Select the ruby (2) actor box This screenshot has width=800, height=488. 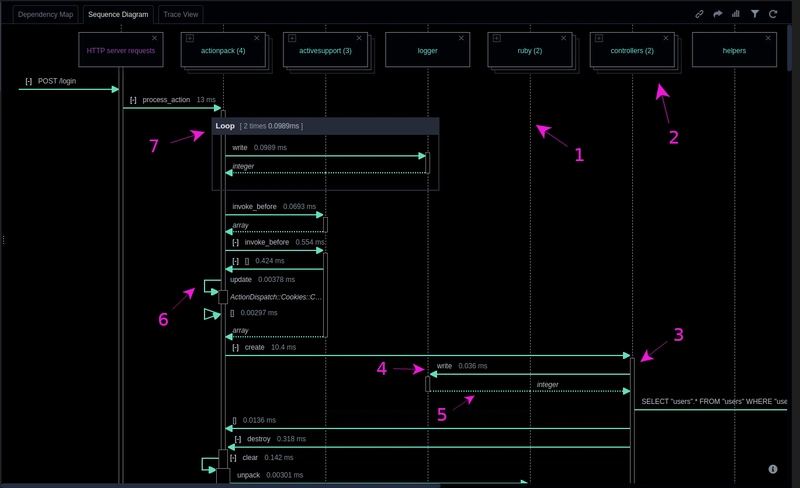[x=530, y=50]
